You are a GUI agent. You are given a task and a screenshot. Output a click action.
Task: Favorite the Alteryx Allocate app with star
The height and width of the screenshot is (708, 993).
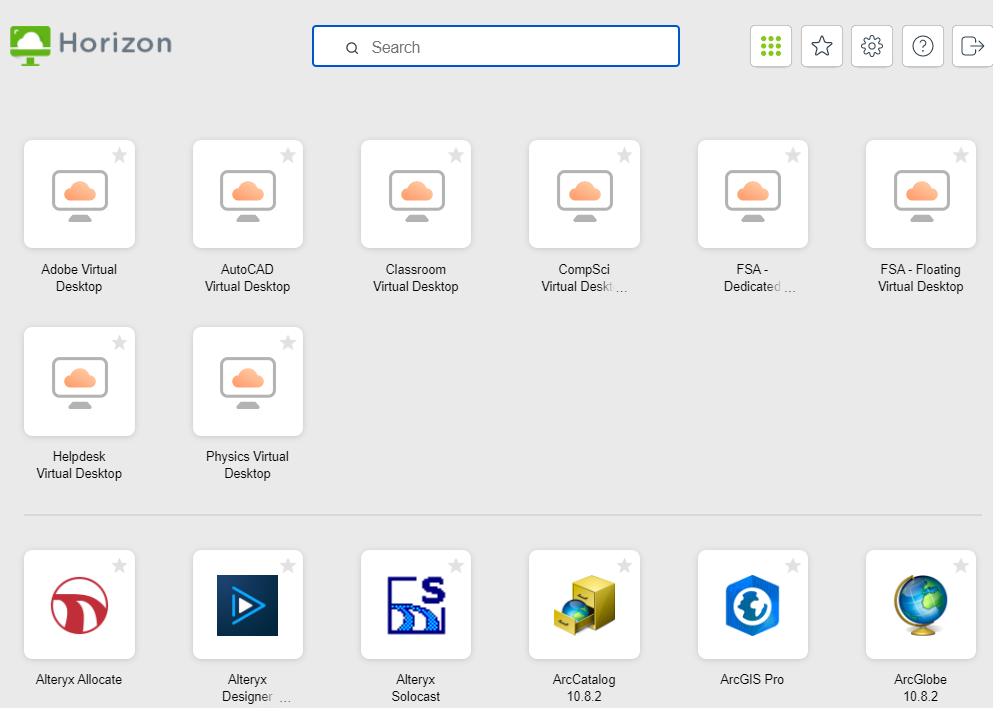pyautogui.click(x=119, y=566)
